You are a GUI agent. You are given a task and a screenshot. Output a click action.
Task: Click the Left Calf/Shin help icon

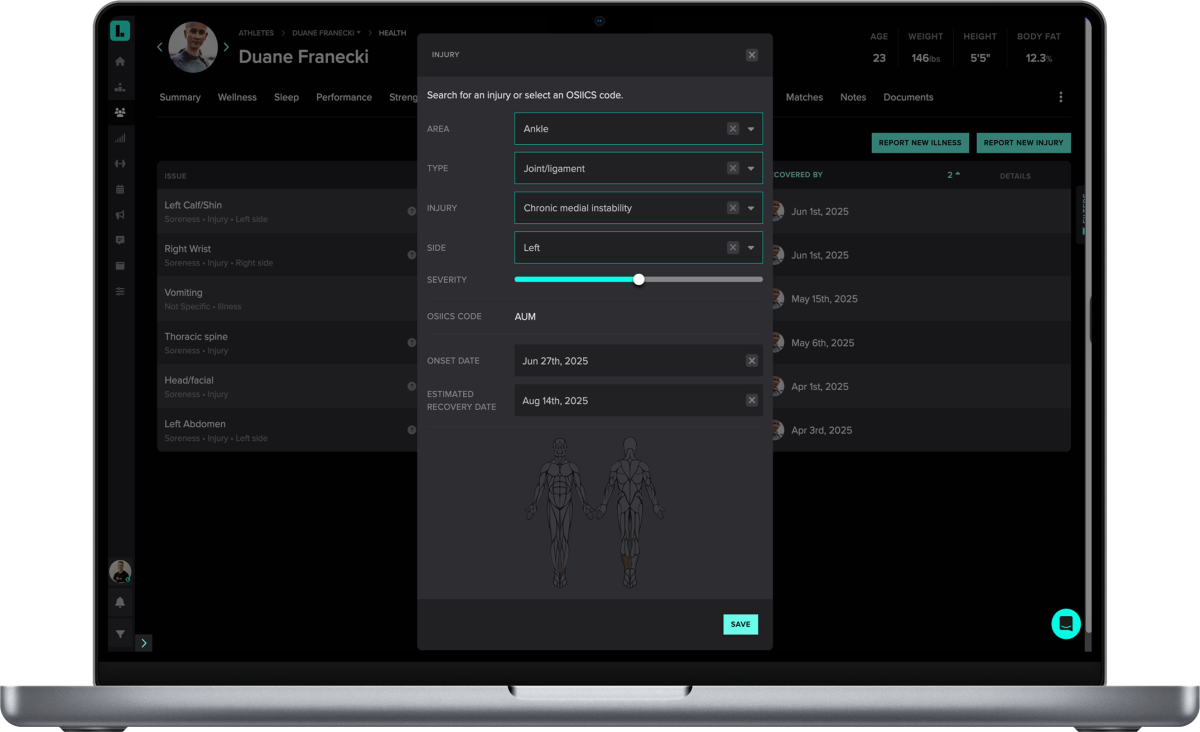click(x=411, y=211)
